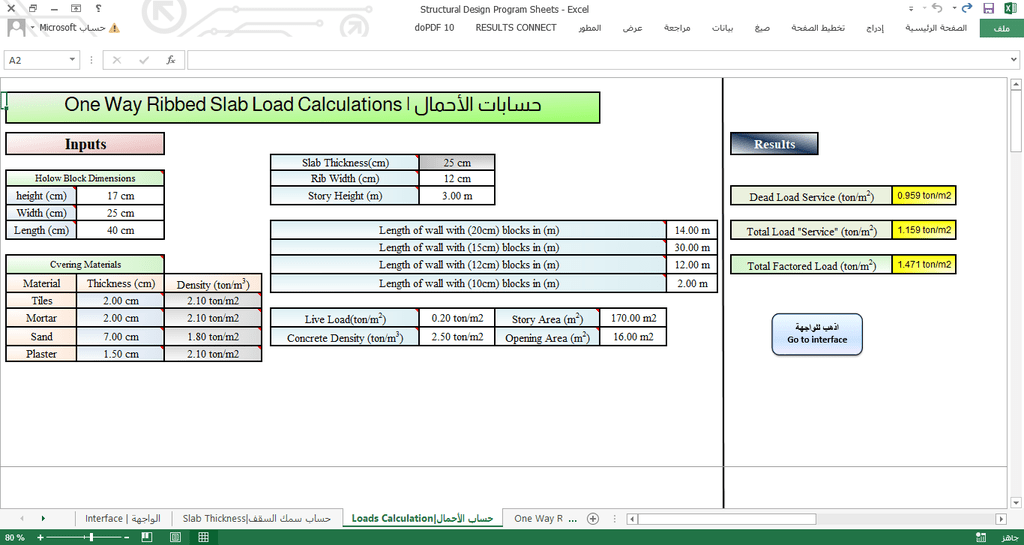Select the Rib Width value 12 cm
The height and width of the screenshot is (545, 1024).
pyautogui.click(x=456, y=178)
